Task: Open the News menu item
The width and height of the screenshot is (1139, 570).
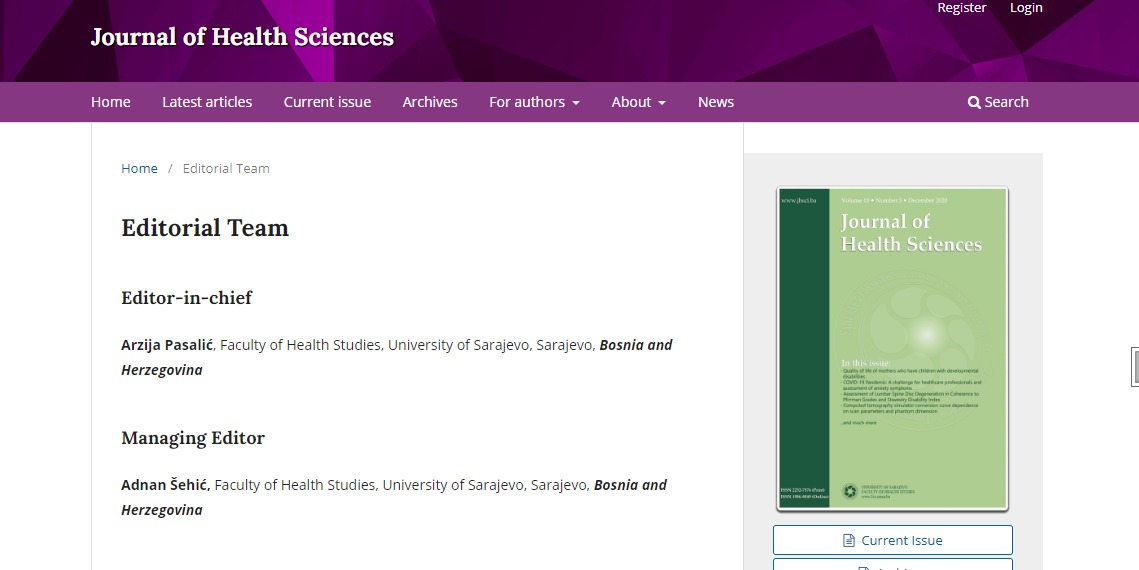Action: [x=716, y=102]
